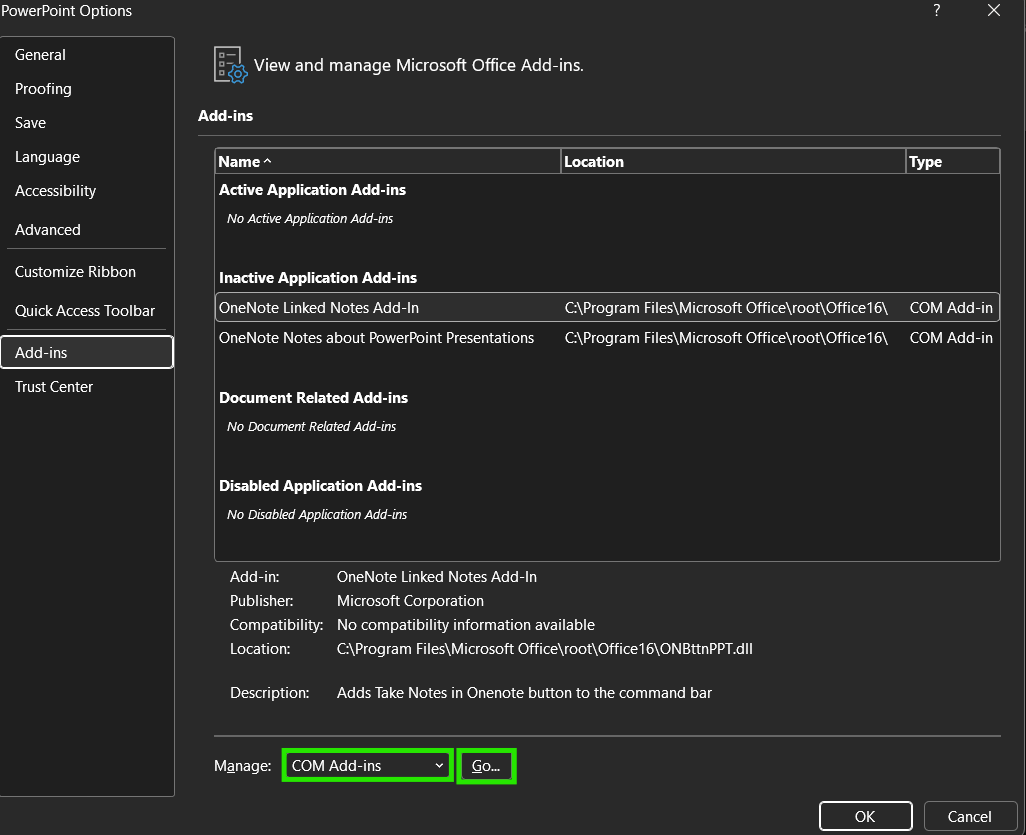Click 'No compatibility information available' text
This screenshot has width=1026, height=835.
click(466, 625)
